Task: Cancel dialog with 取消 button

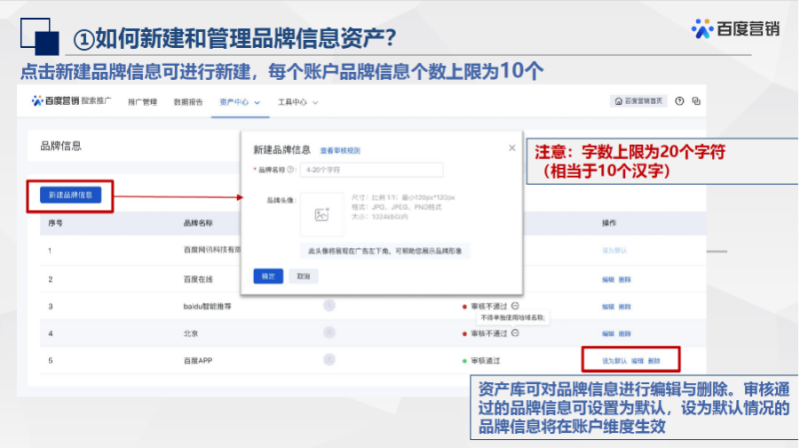Action: coord(304,276)
